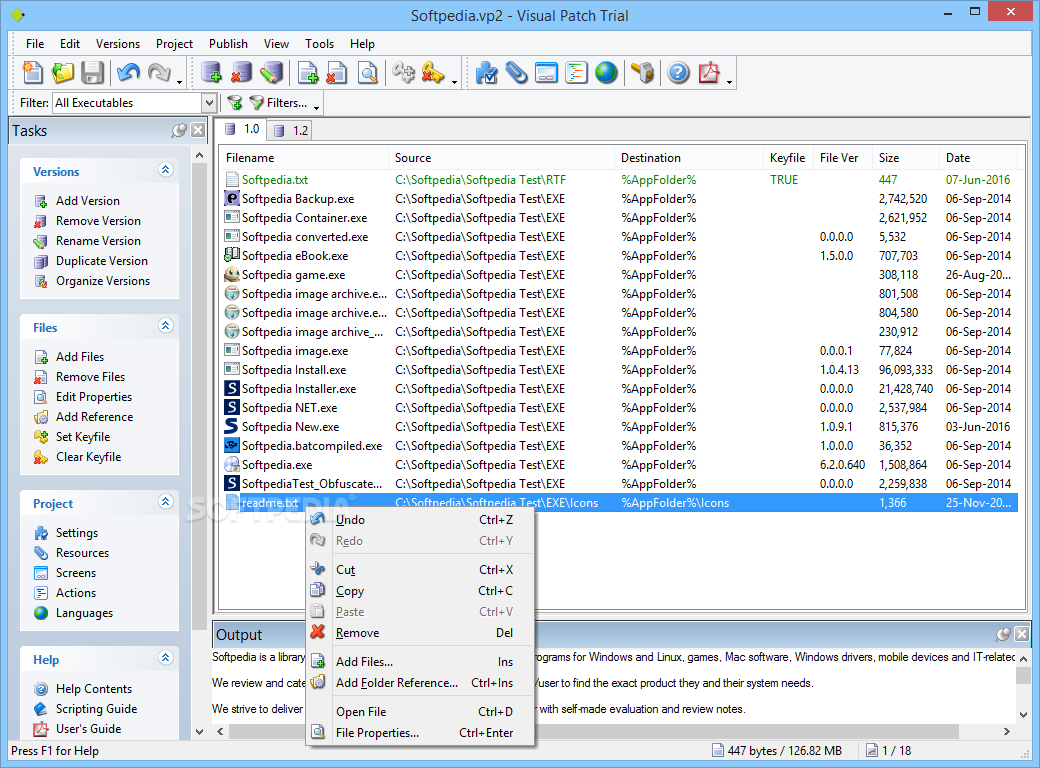Viewport: 1040px width, 768px height.
Task: Click Languages in Project group
Action: click(x=84, y=613)
